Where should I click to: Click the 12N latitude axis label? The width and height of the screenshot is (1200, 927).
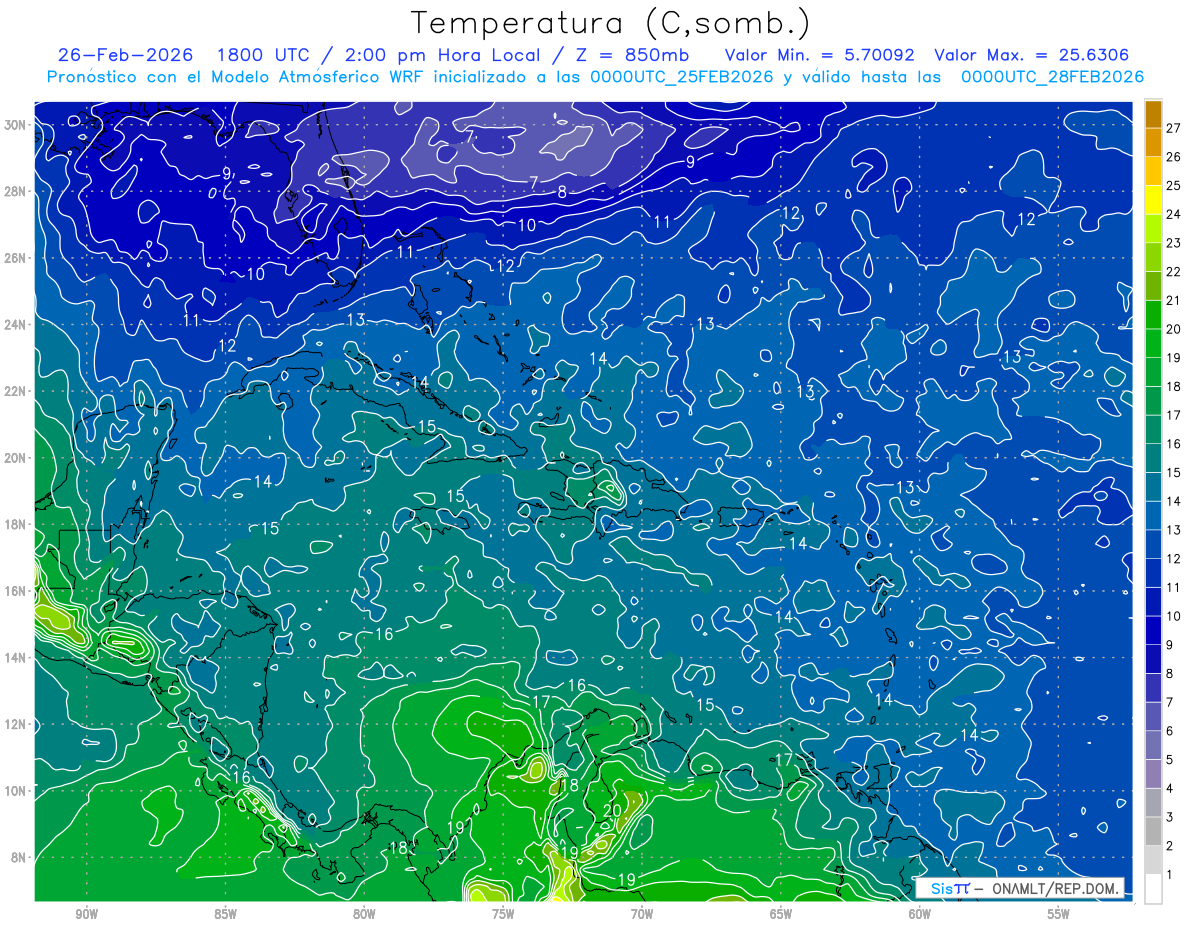coord(17,724)
